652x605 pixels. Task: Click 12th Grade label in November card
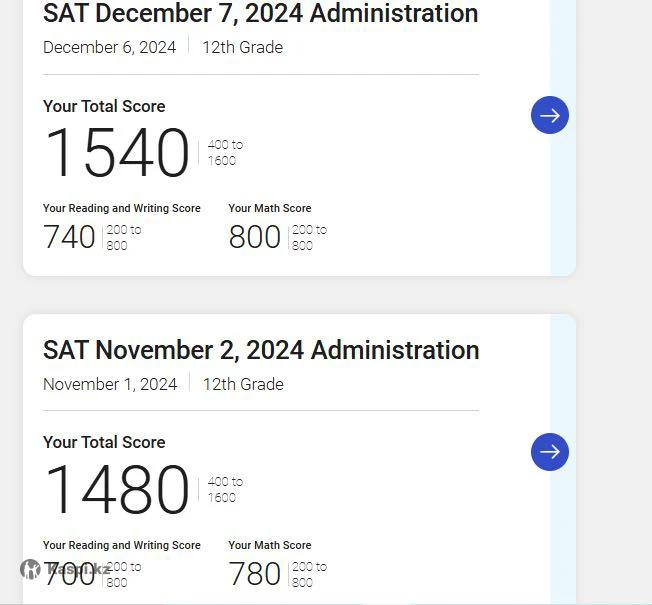243,384
